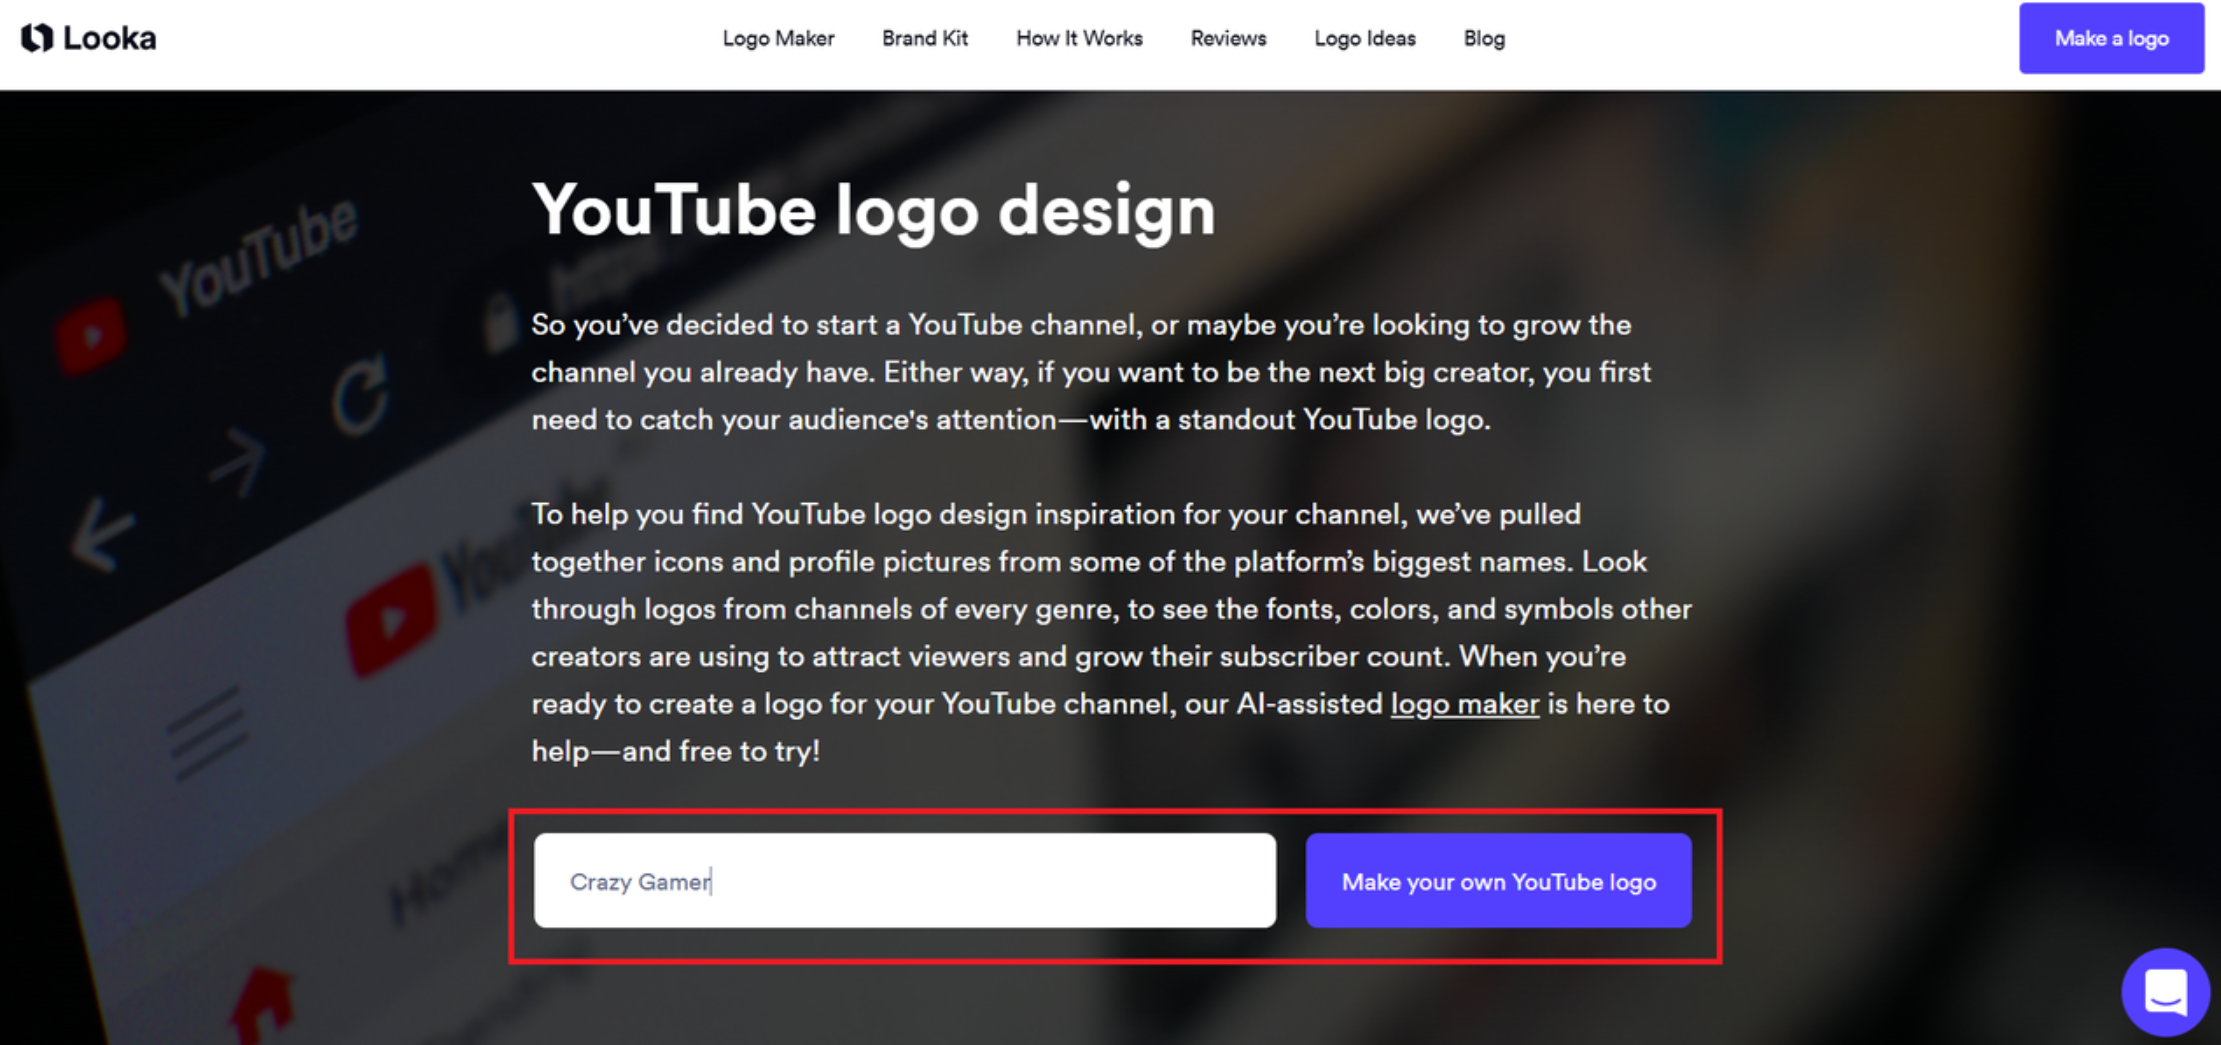Open the Looka Blog

tap(1484, 39)
